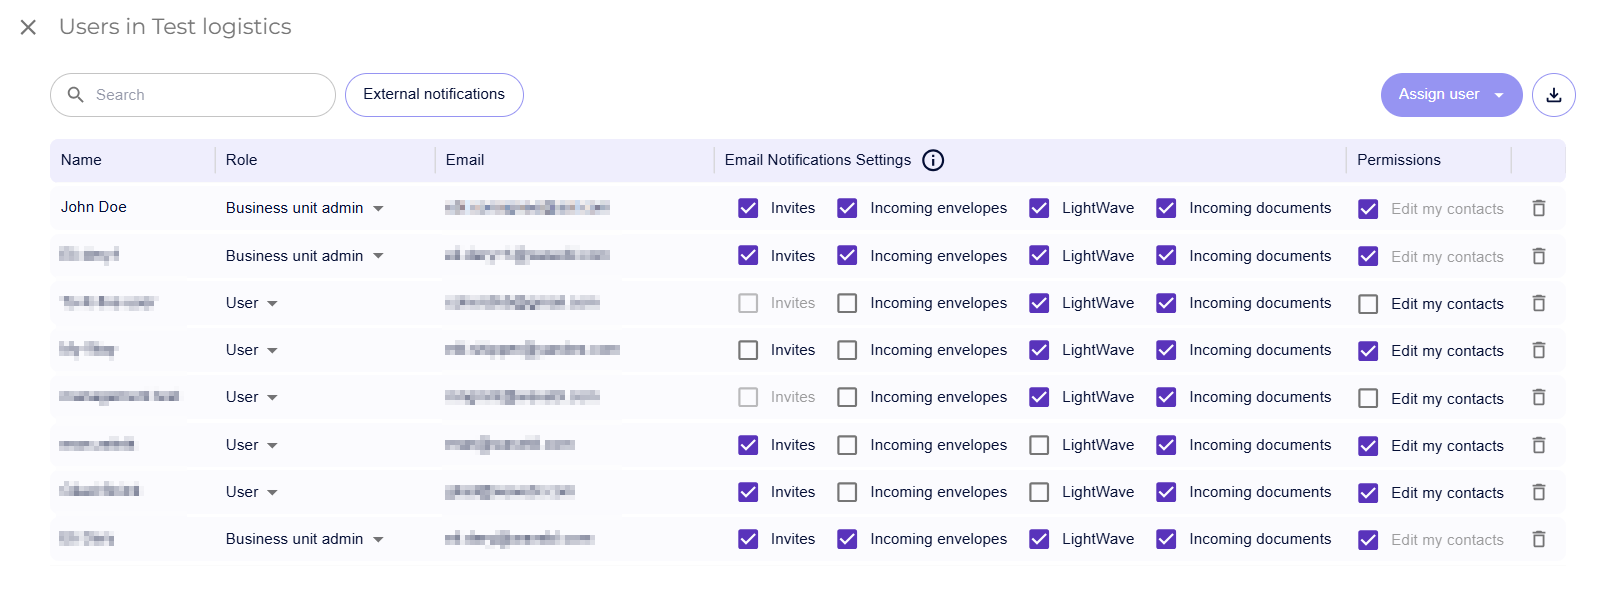
Task: Uncheck Incoming documents for John Doe
Action: point(1166,208)
